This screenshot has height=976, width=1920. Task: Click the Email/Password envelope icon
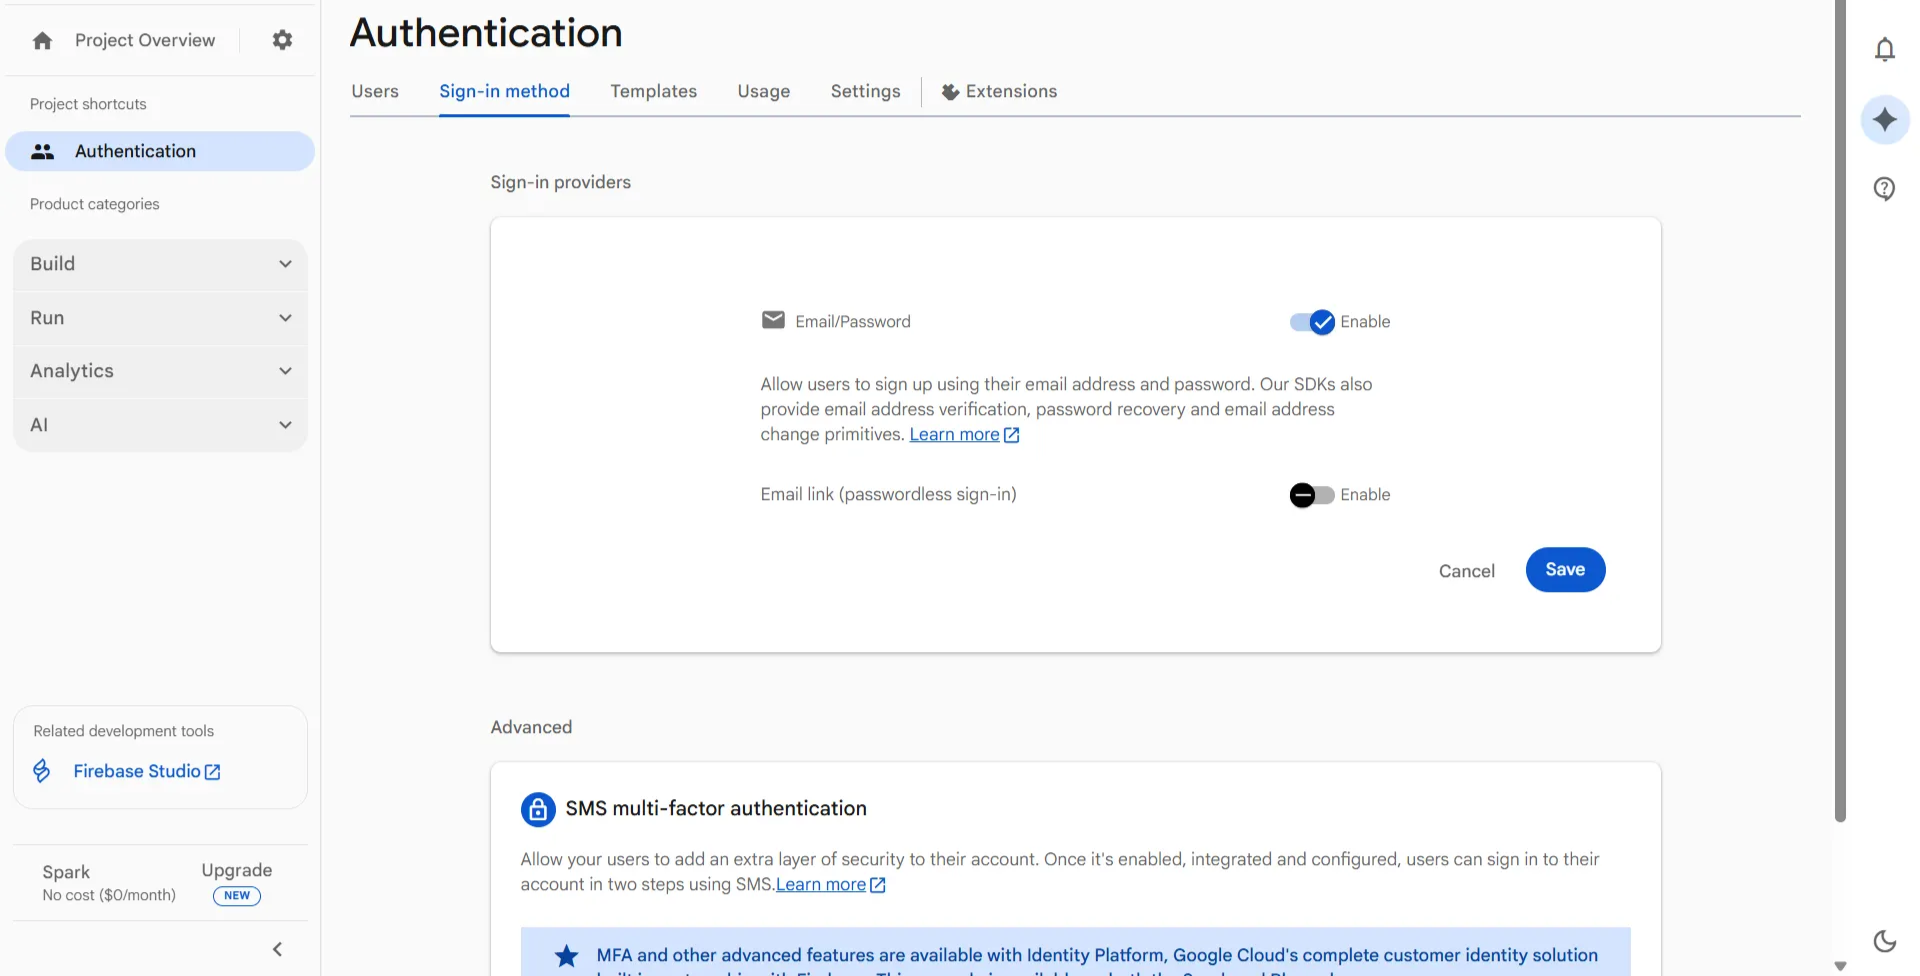click(773, 320)
